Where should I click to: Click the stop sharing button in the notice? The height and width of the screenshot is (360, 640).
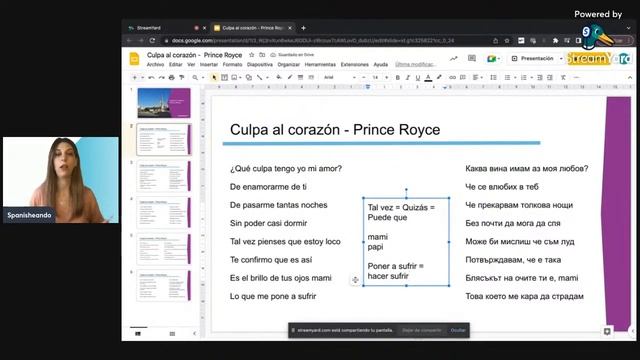click(422, 330)
